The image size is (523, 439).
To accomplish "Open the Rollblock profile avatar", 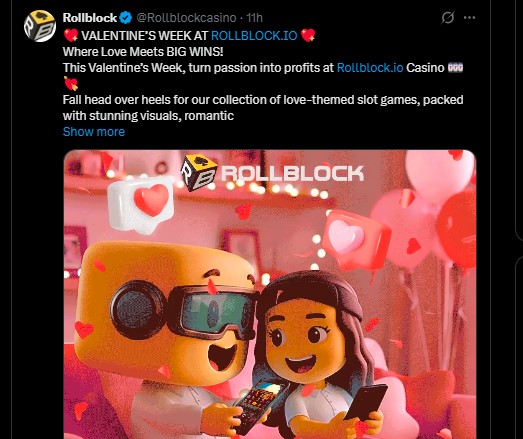I will coord(40,26).
